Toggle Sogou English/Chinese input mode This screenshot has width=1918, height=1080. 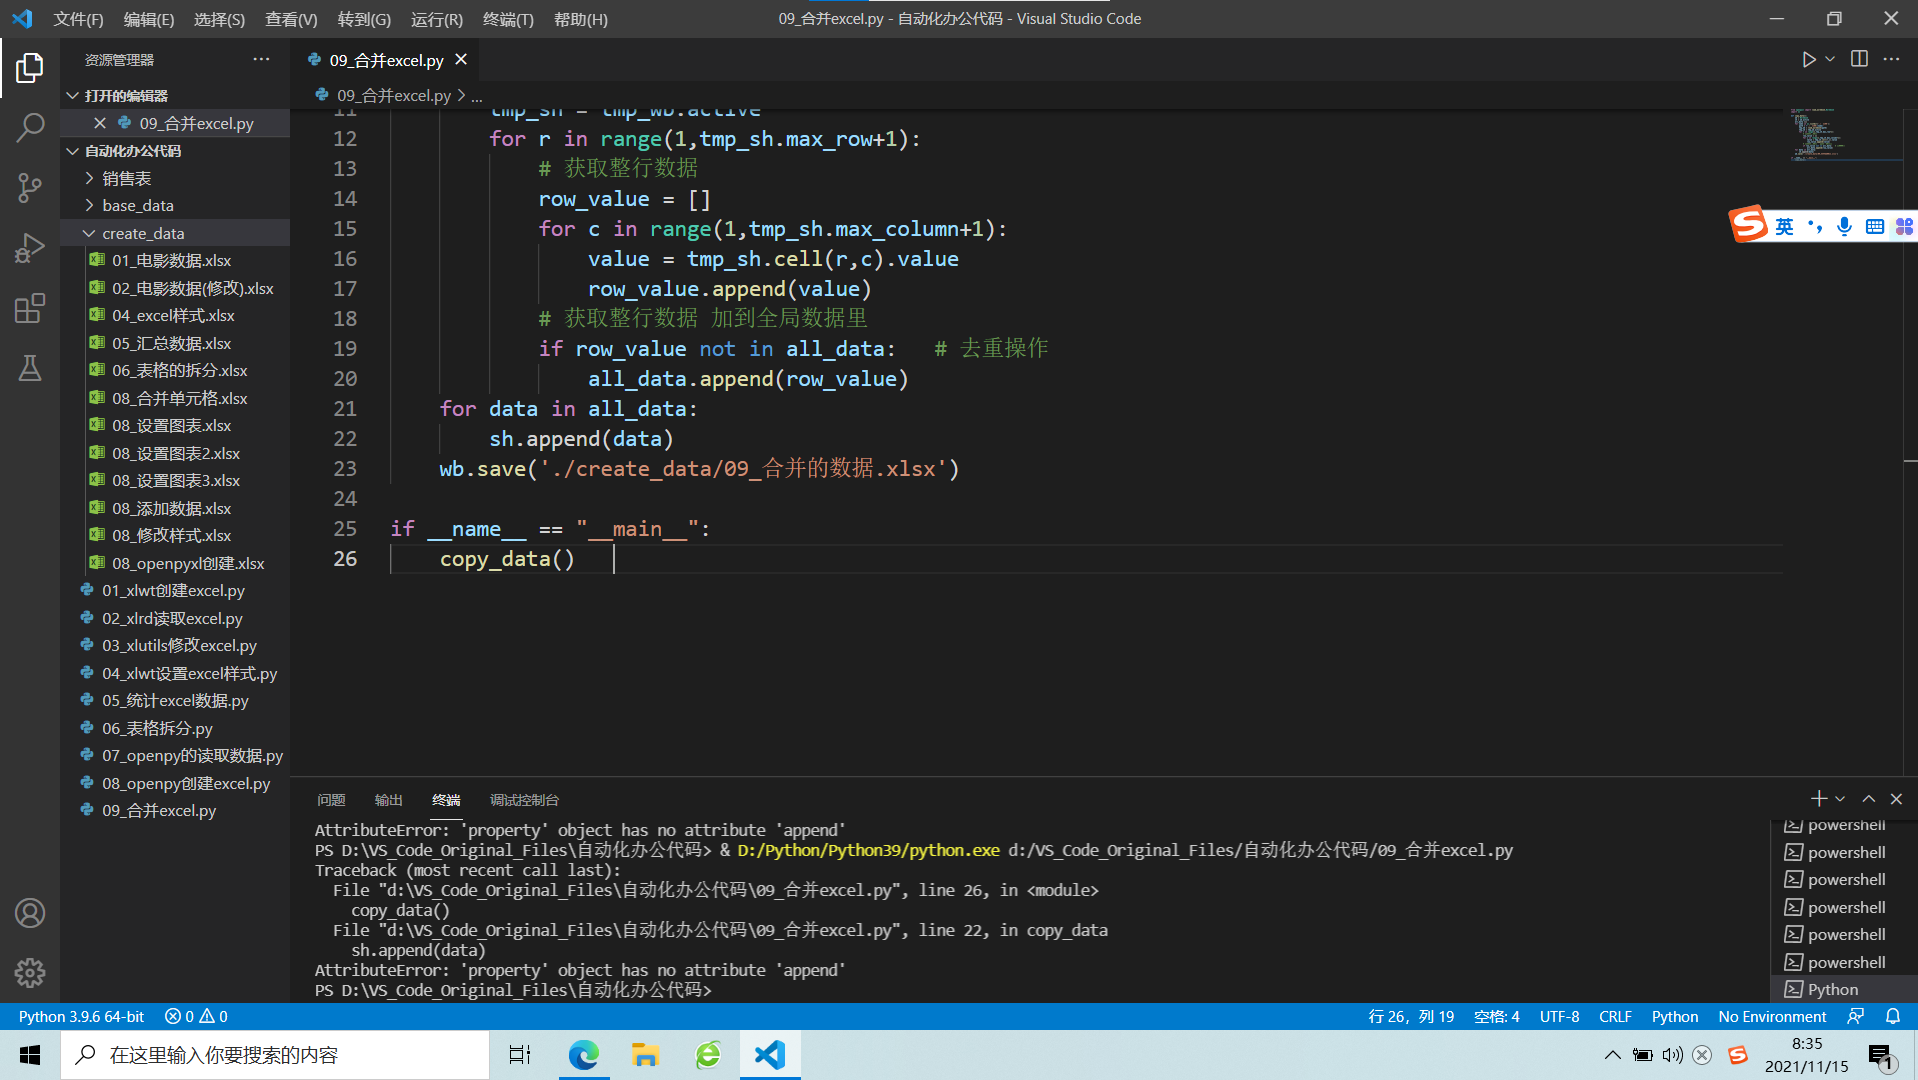pos(1784,227)
